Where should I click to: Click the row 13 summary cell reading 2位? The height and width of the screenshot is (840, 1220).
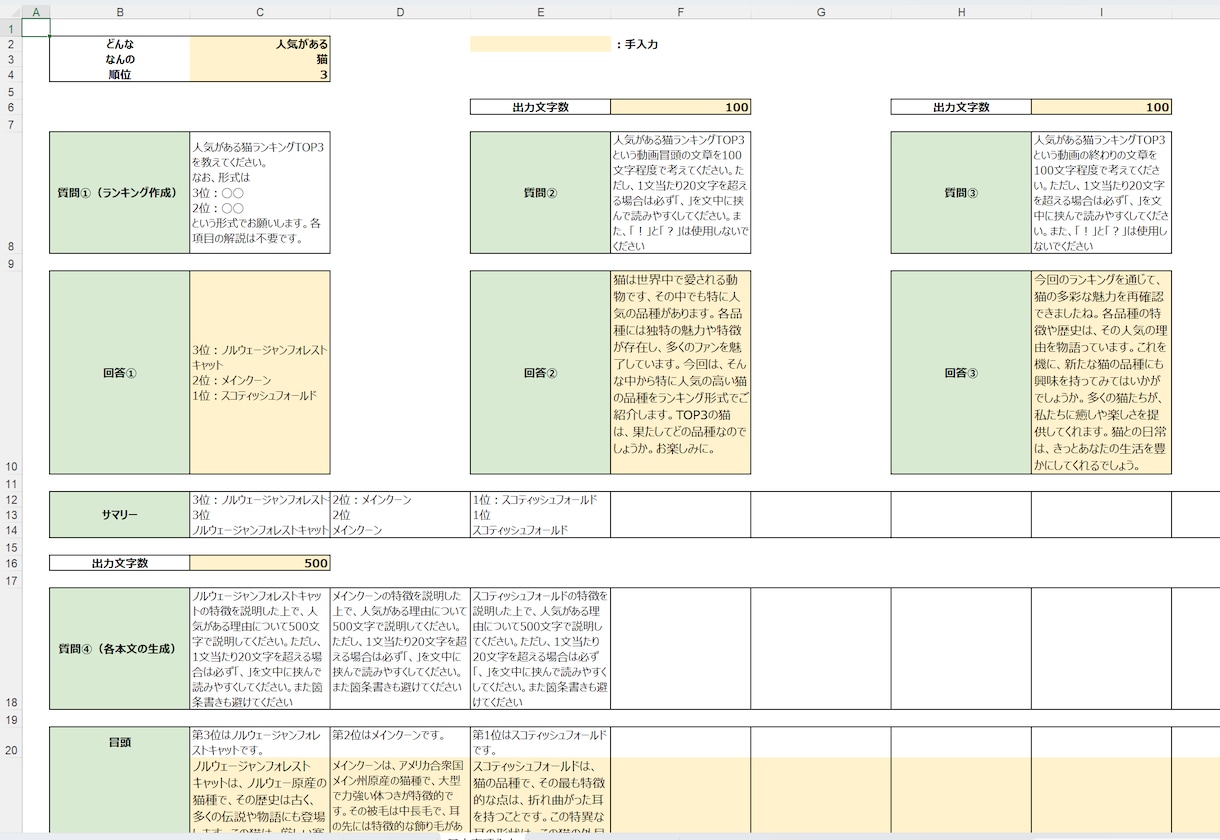(x=400, y=515)
